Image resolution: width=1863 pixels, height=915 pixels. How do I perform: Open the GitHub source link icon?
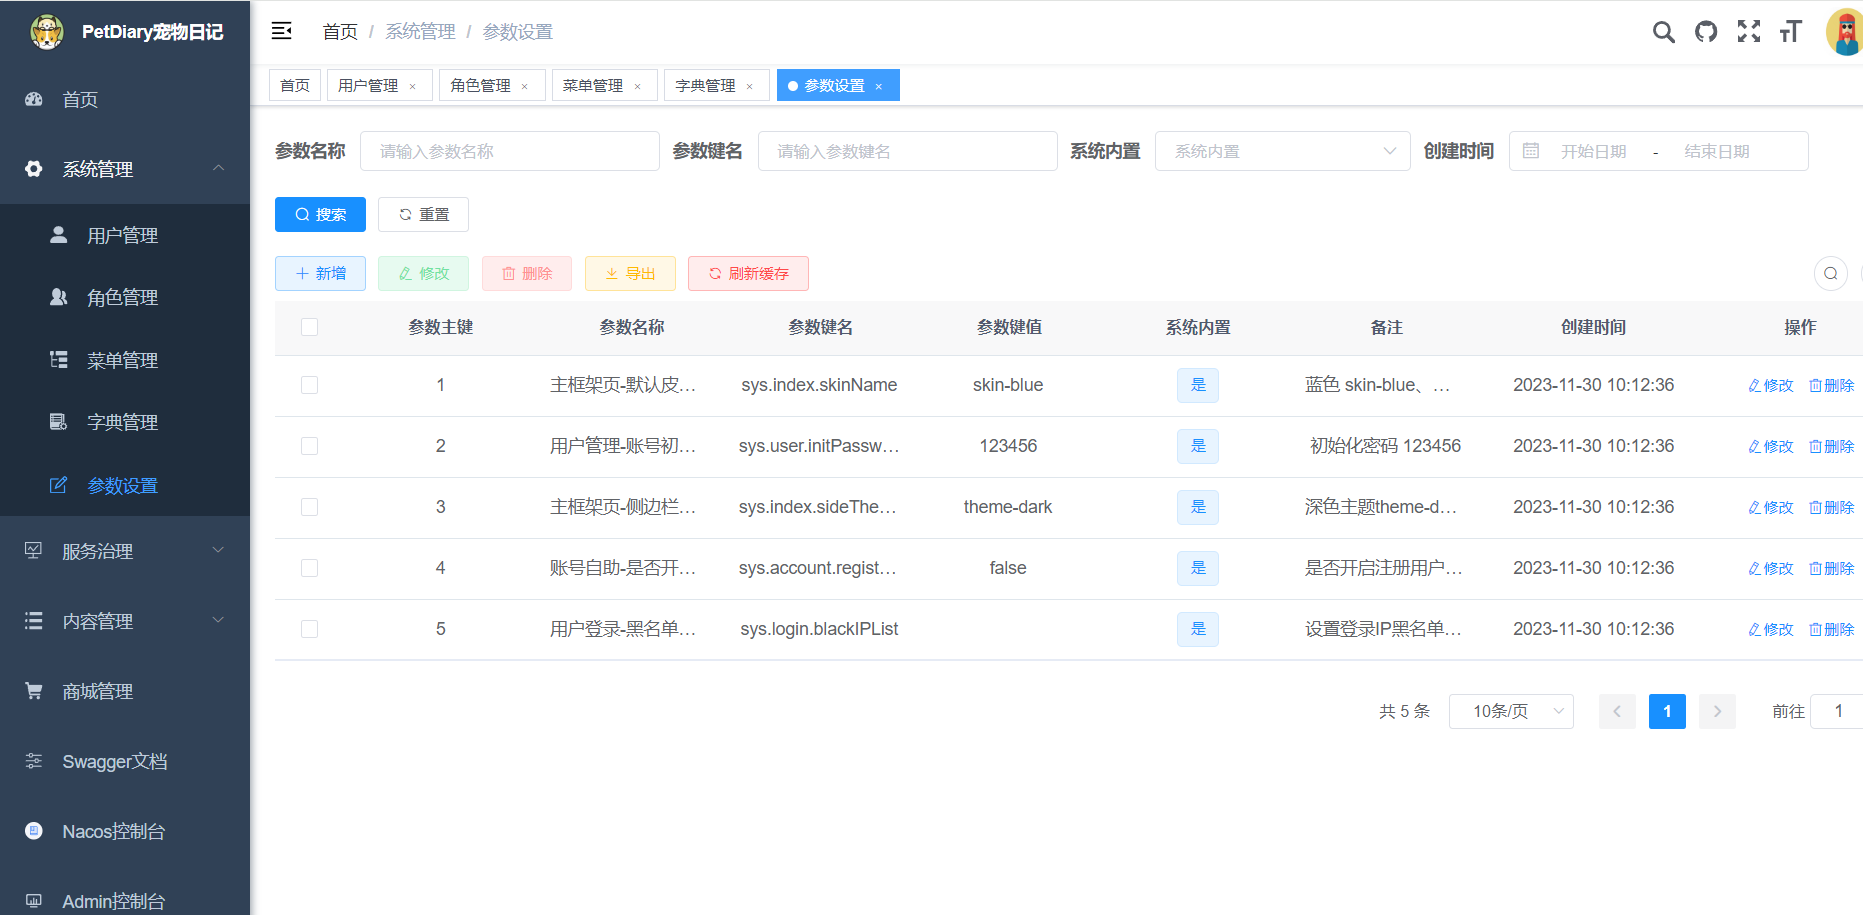tap(1706, 32)
